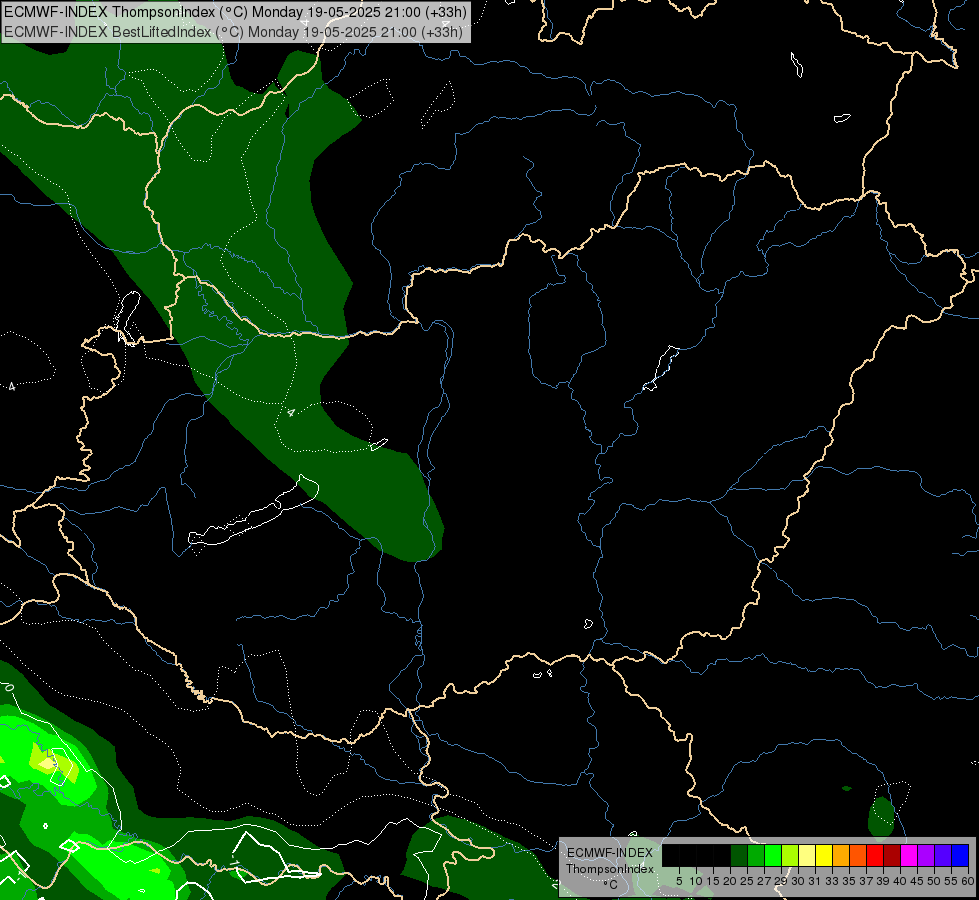979x900 pixels.
Task: Select the pure yellow 31–33 legend swatch
Action: [824, 855]
